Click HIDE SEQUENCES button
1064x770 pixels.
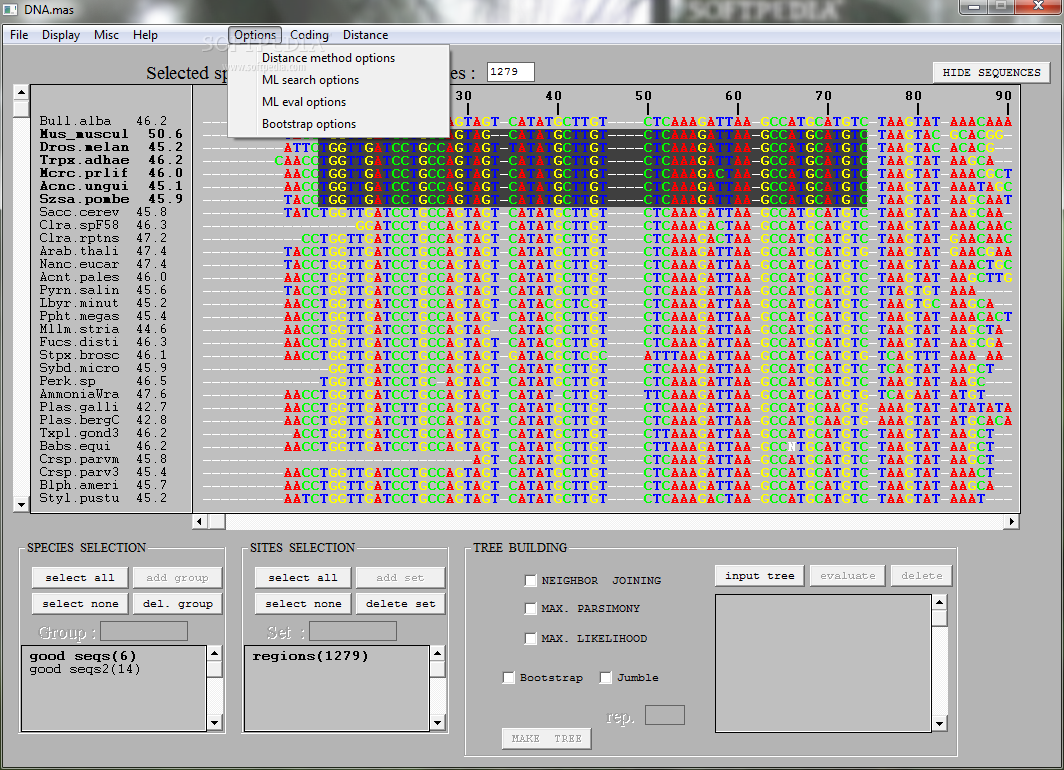click(991, 73)
